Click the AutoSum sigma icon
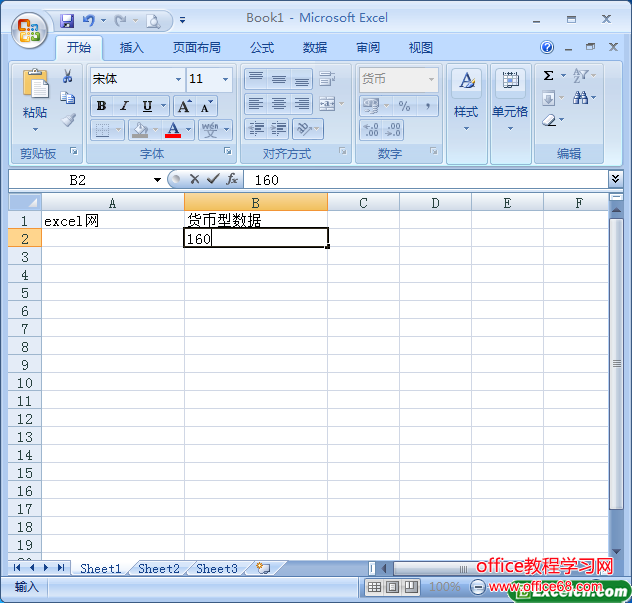The image size is (632, 603). 548,75
